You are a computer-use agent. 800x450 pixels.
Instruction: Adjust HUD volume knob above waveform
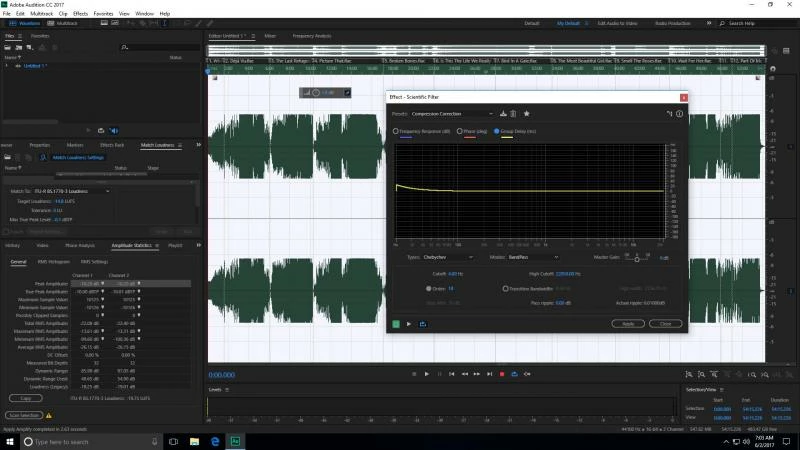click(x=316, y=93)
